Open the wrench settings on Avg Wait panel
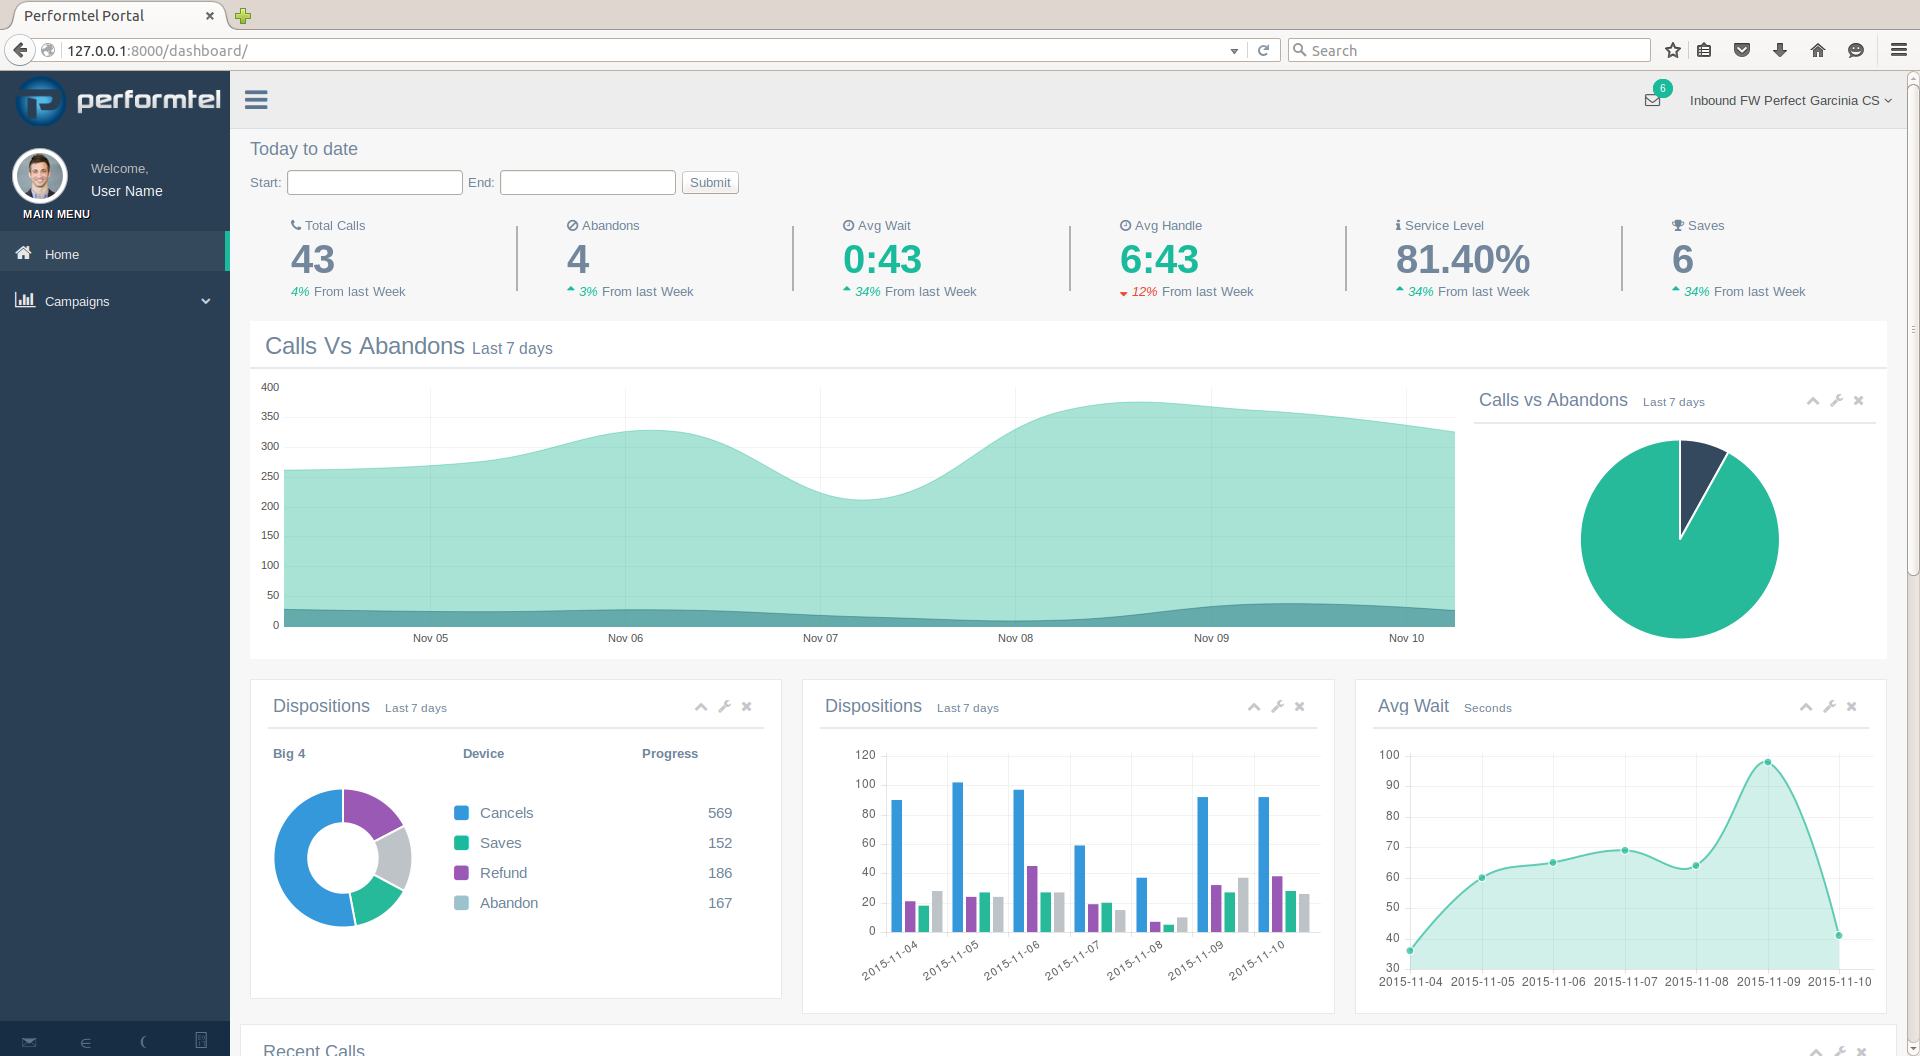Viewport: 1920px width, 1056px height. pyautogui.click(x=1829, y=707)
